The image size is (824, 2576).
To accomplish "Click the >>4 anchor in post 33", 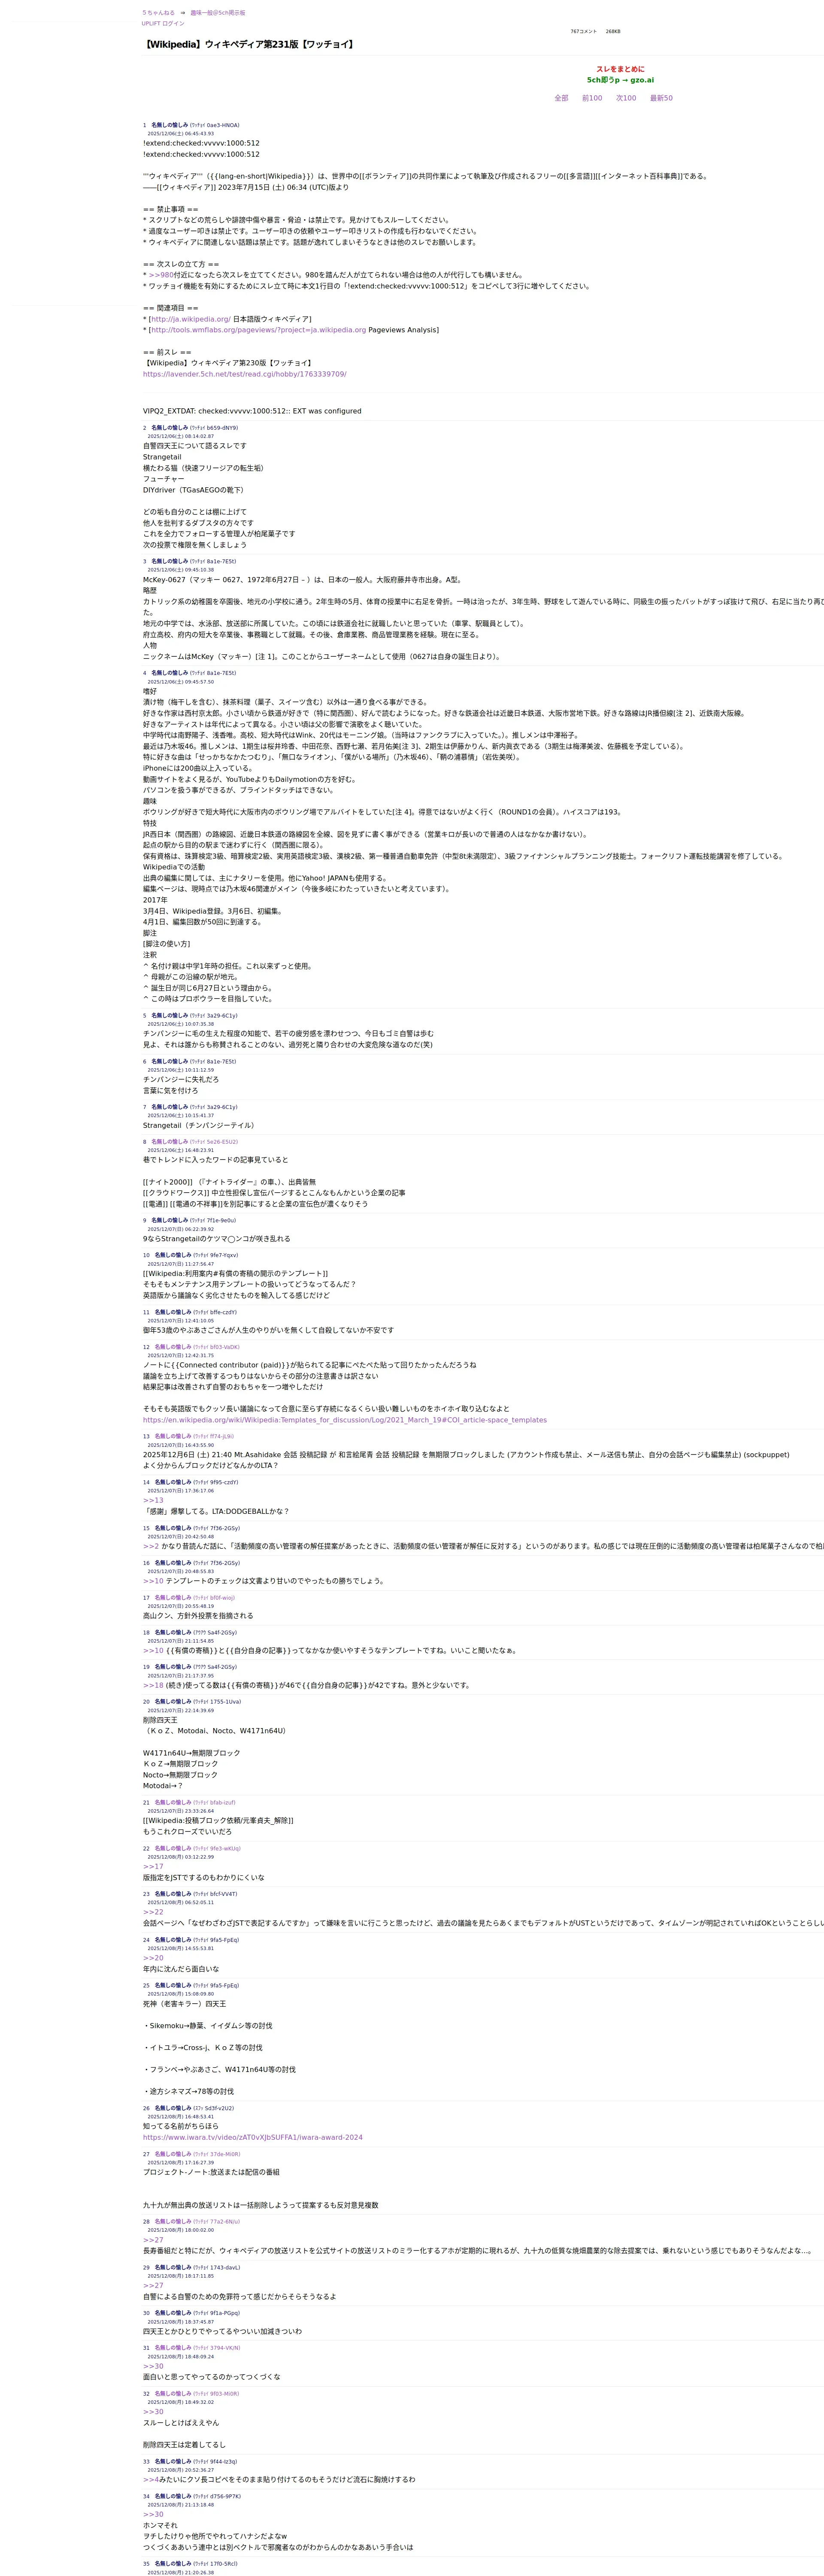I will pyautogui.click(x=150, y=2480).
